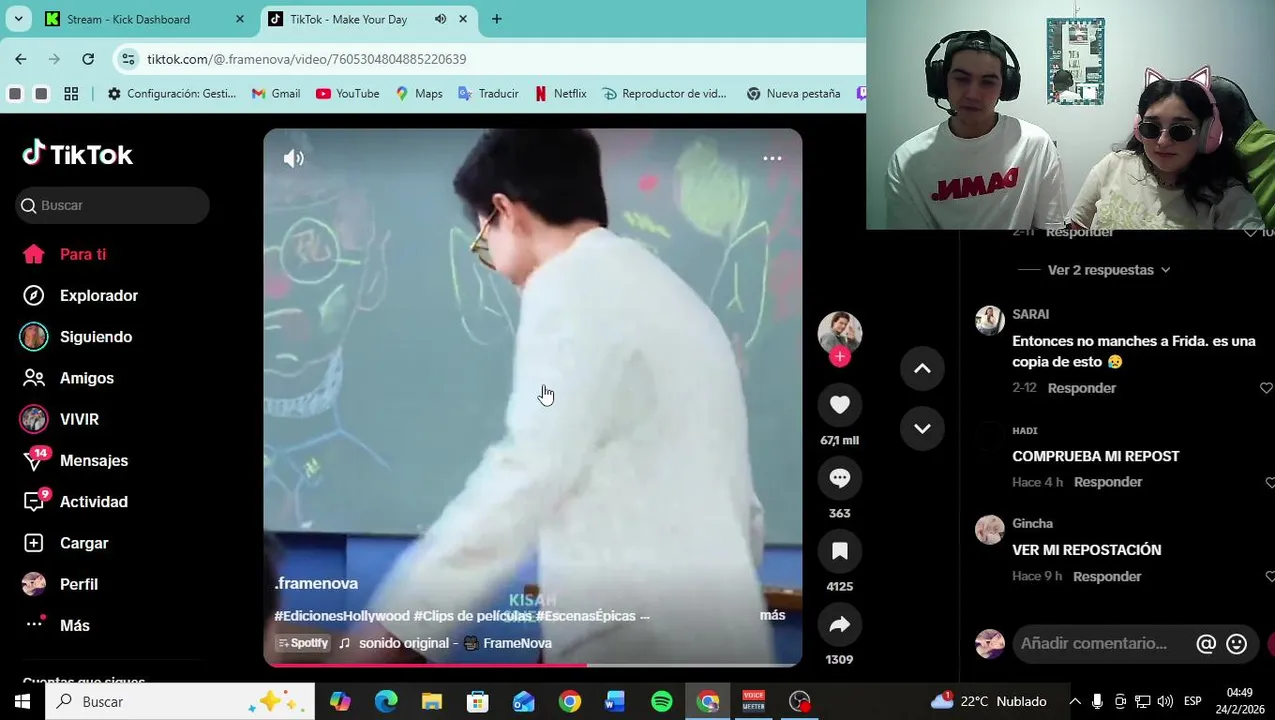Click the @ mention icon in comment box
The width and height of the screenshot is (1275, 720).
pyautogui.click(x=1206, y=644)
